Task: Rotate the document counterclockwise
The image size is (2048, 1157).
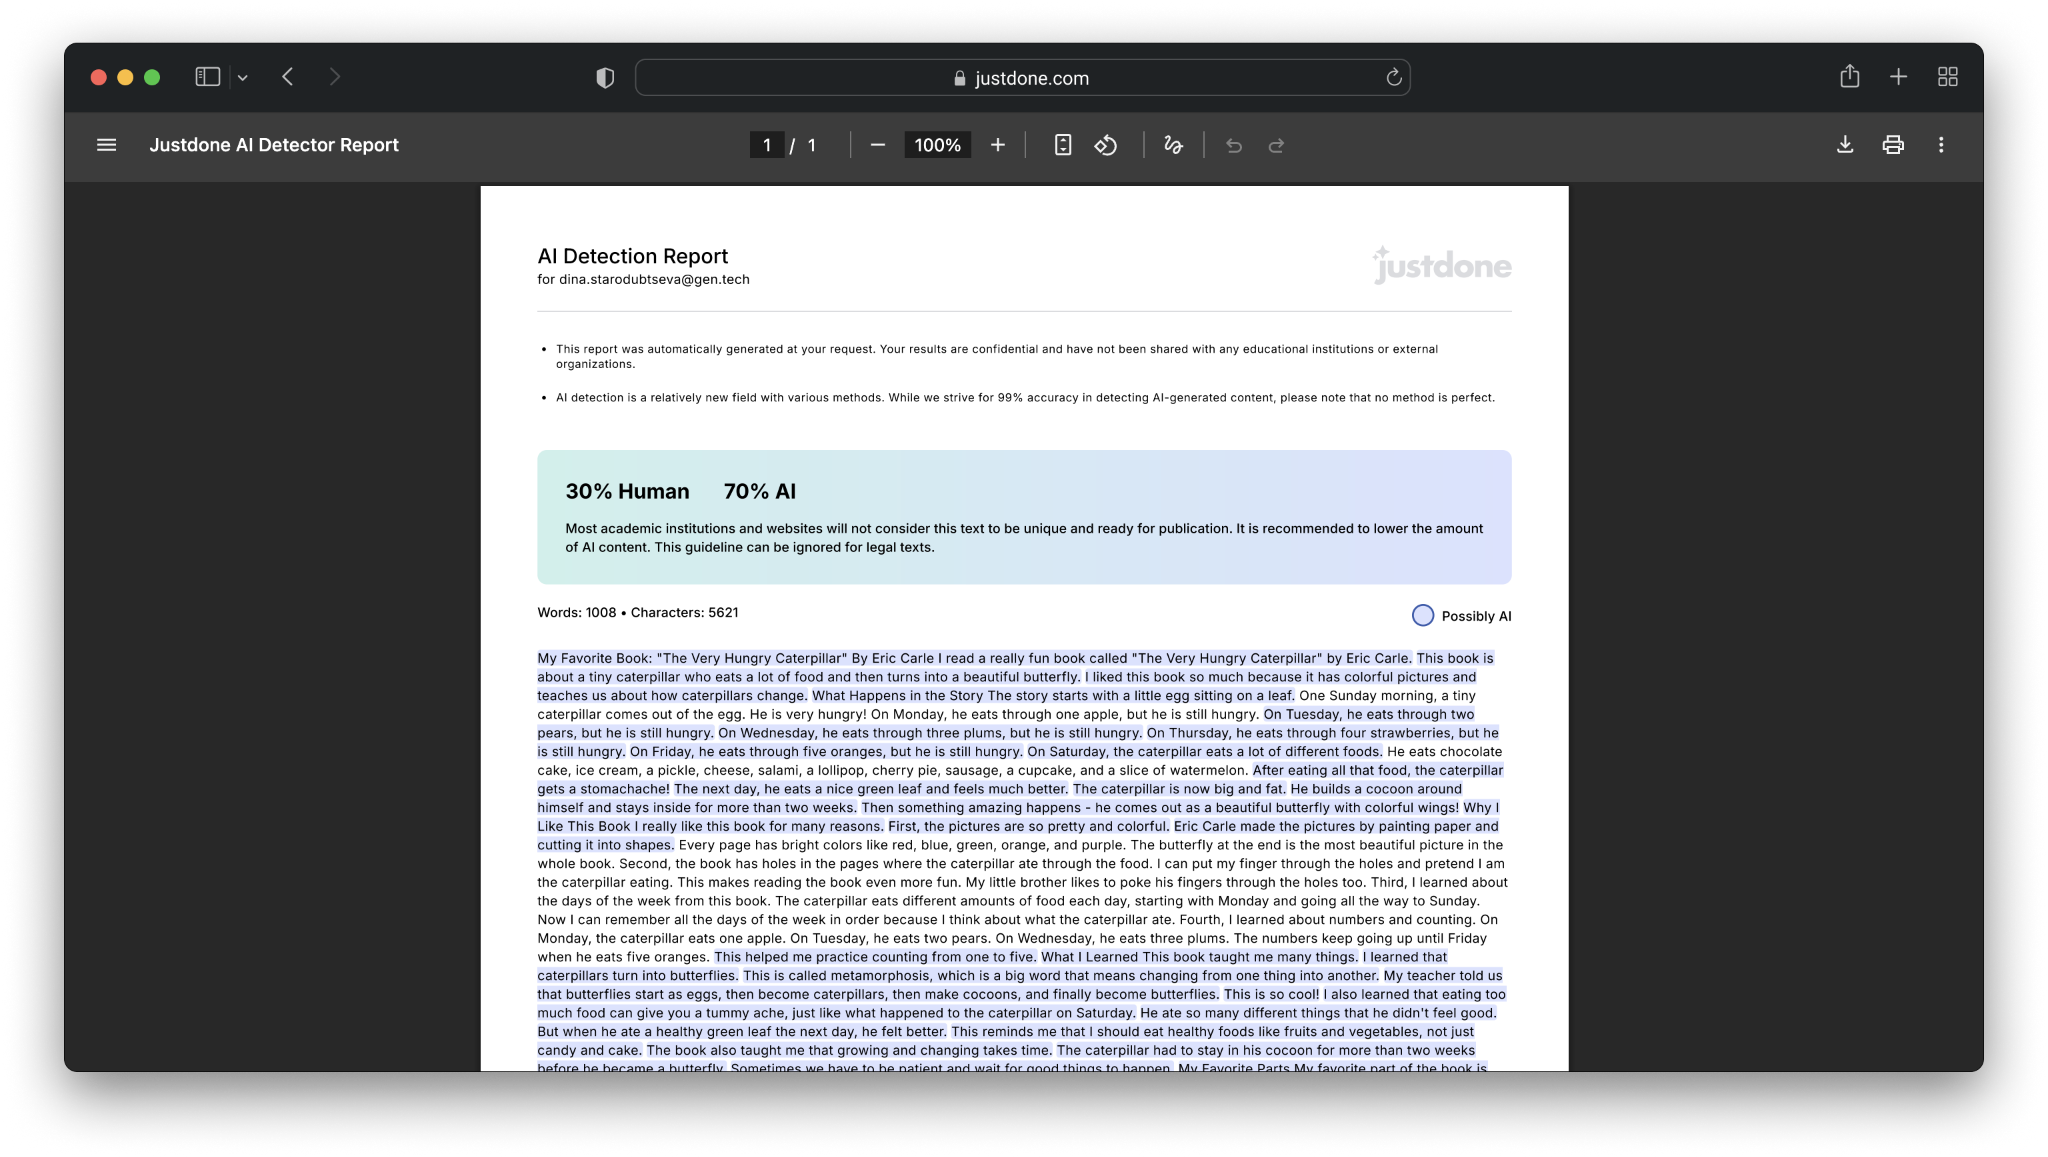Action: click(x=1106, y=145)
